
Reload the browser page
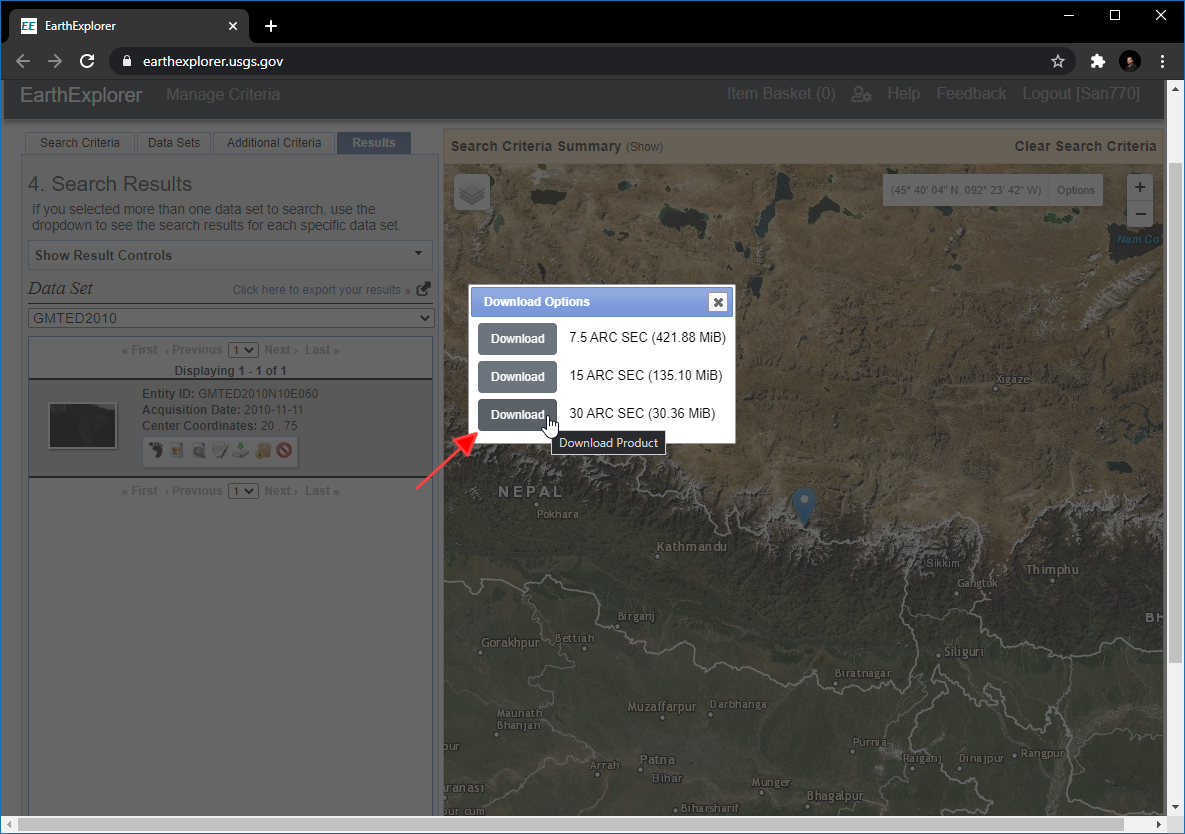[x=87, y=61]
